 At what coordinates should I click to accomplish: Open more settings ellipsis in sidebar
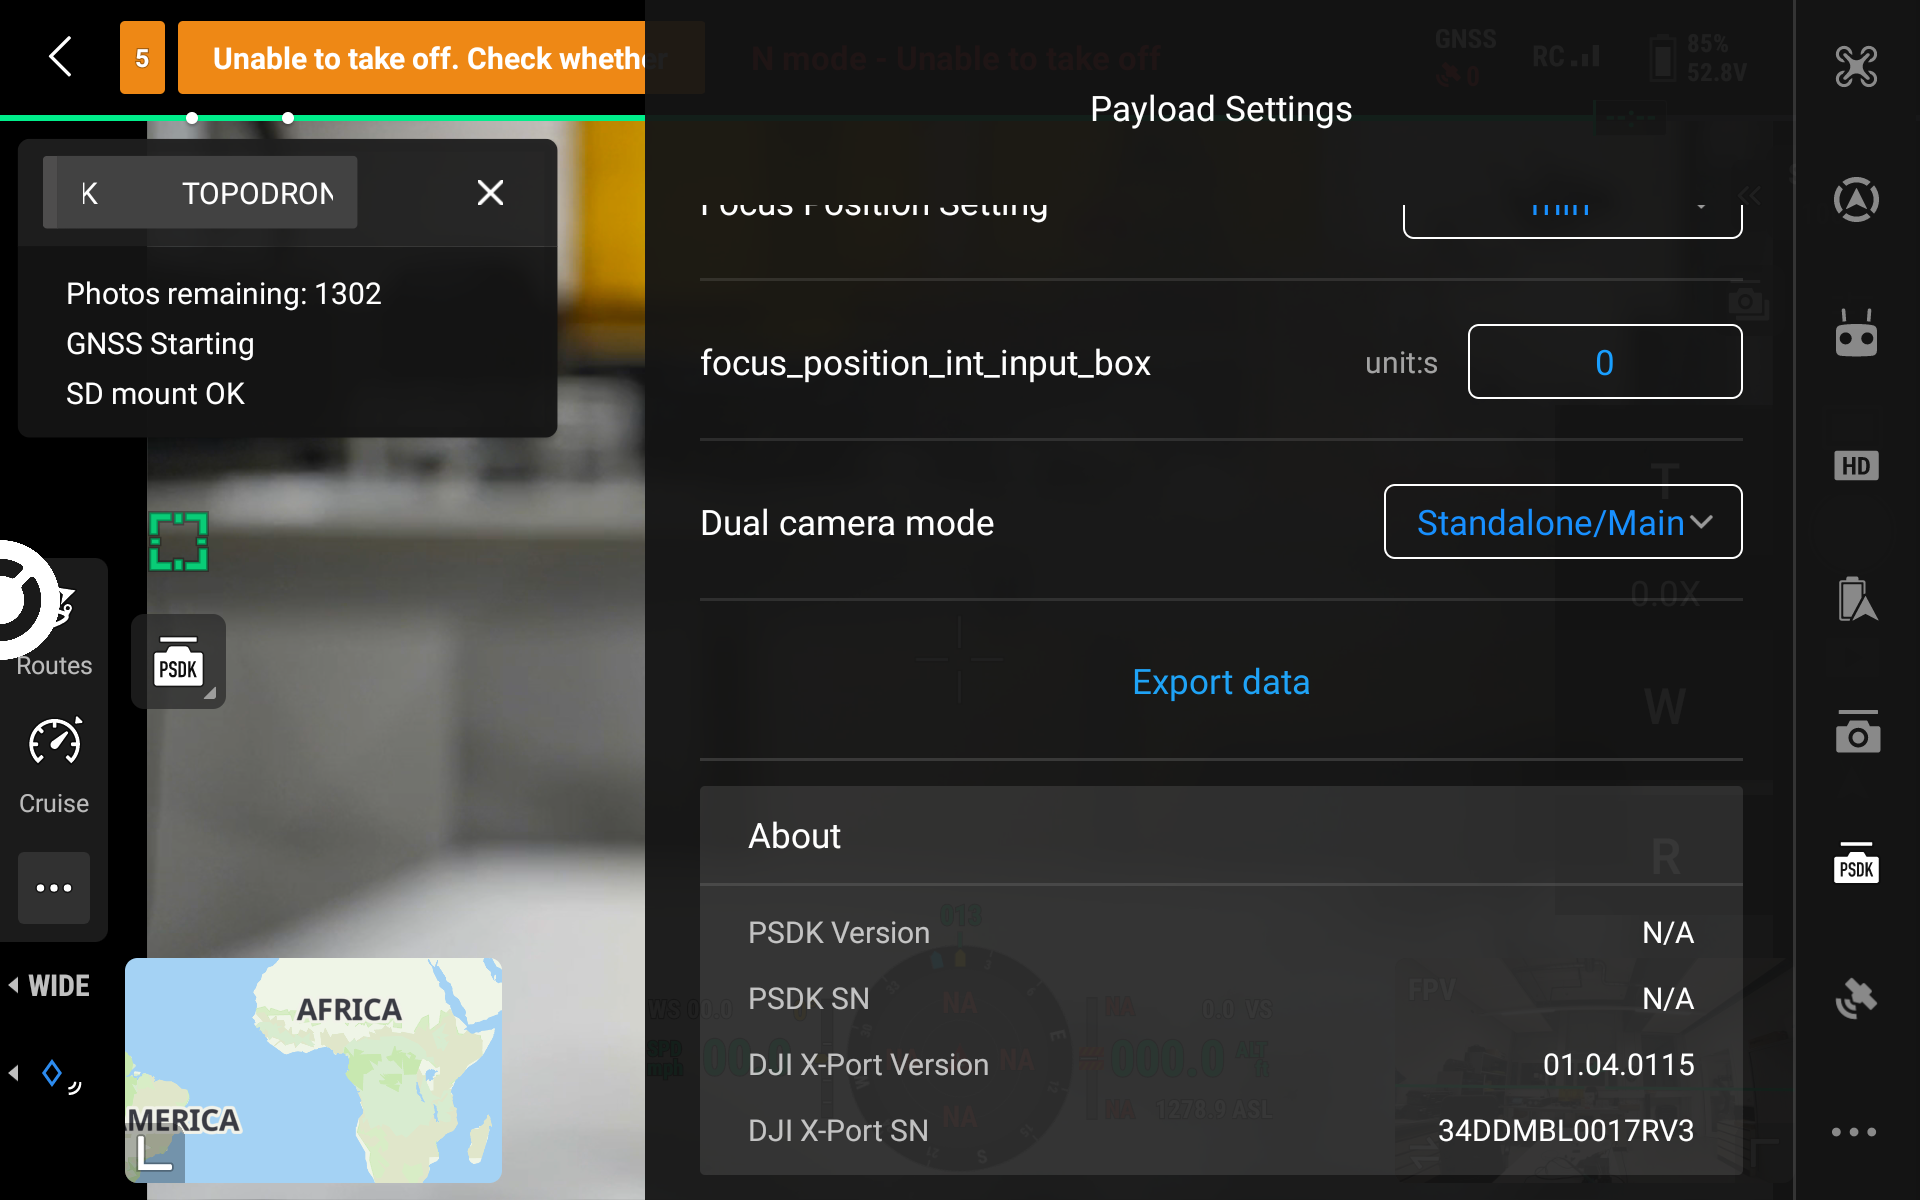[1854, 1132]
